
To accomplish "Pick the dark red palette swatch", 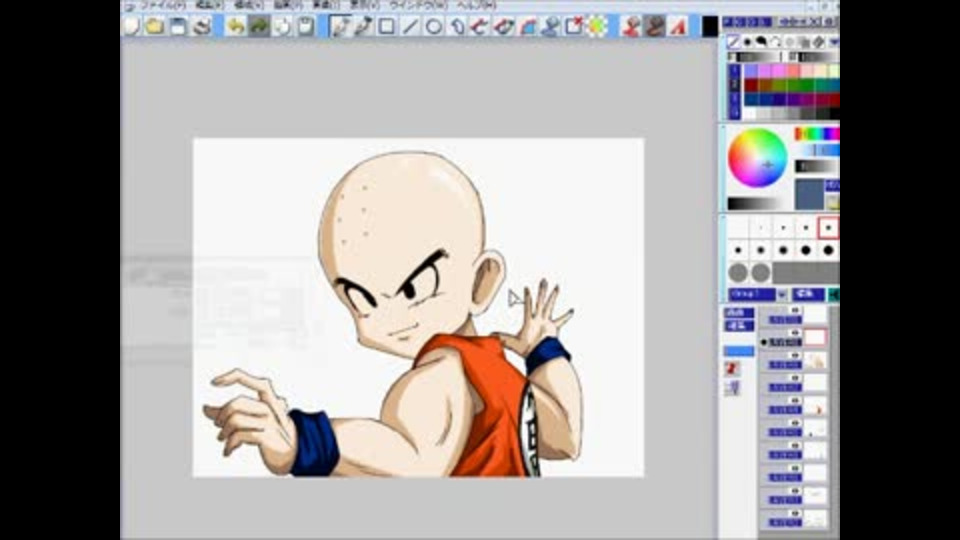I will (x=751, y=85).
